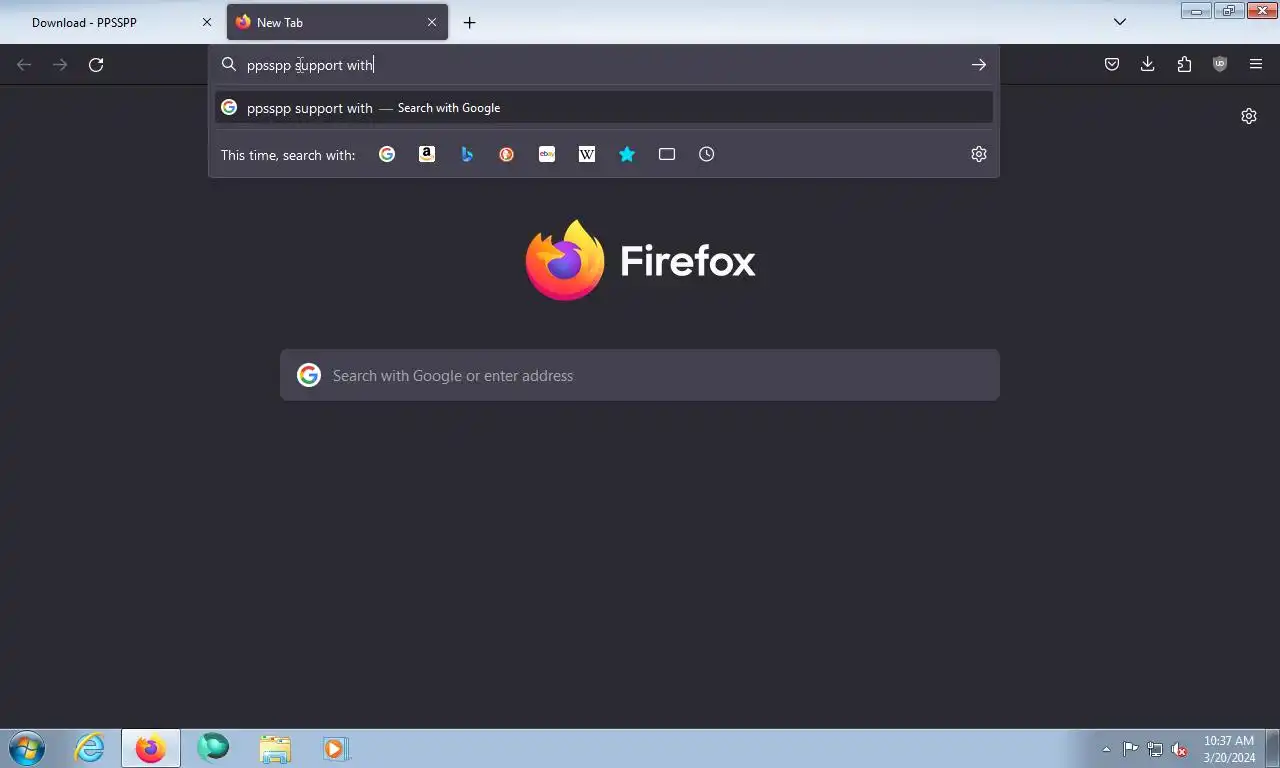1280x768 pixels.
Task: Search this time with Google
Action: [x=387, y=154]
